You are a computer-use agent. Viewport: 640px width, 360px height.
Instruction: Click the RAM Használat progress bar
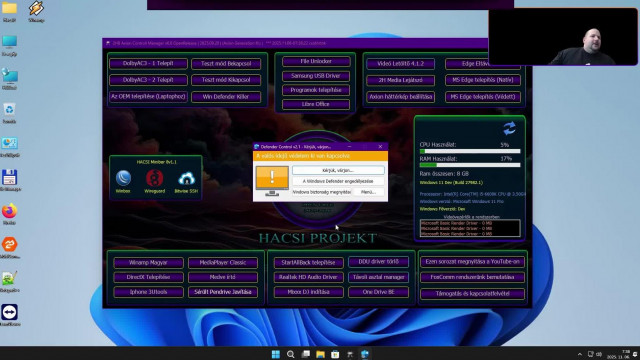470,165
